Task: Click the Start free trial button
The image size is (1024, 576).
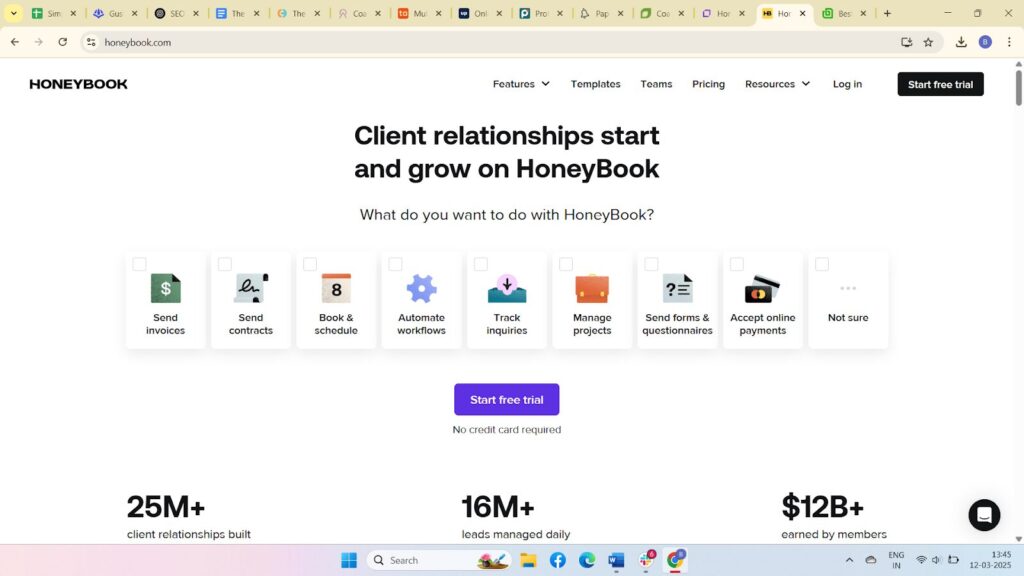Action: 506,399
